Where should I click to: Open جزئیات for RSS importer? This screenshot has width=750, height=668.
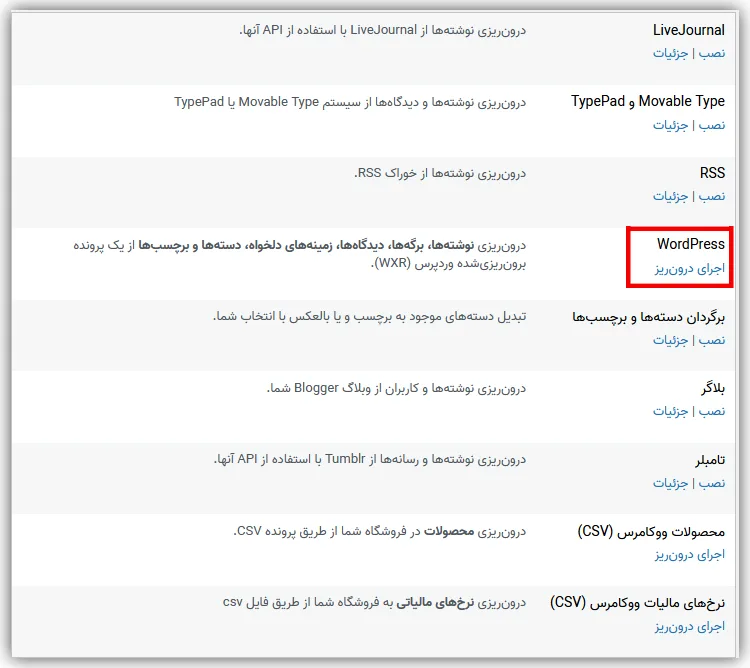[671, 196]
